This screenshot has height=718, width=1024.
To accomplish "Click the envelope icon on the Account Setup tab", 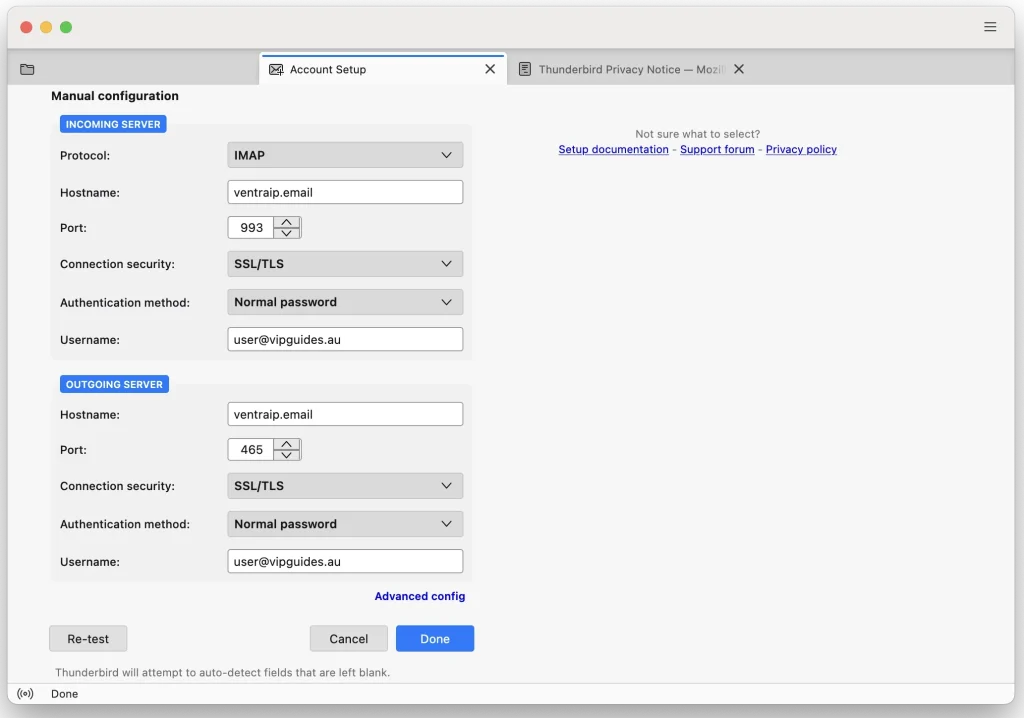I will click(276, 69).
